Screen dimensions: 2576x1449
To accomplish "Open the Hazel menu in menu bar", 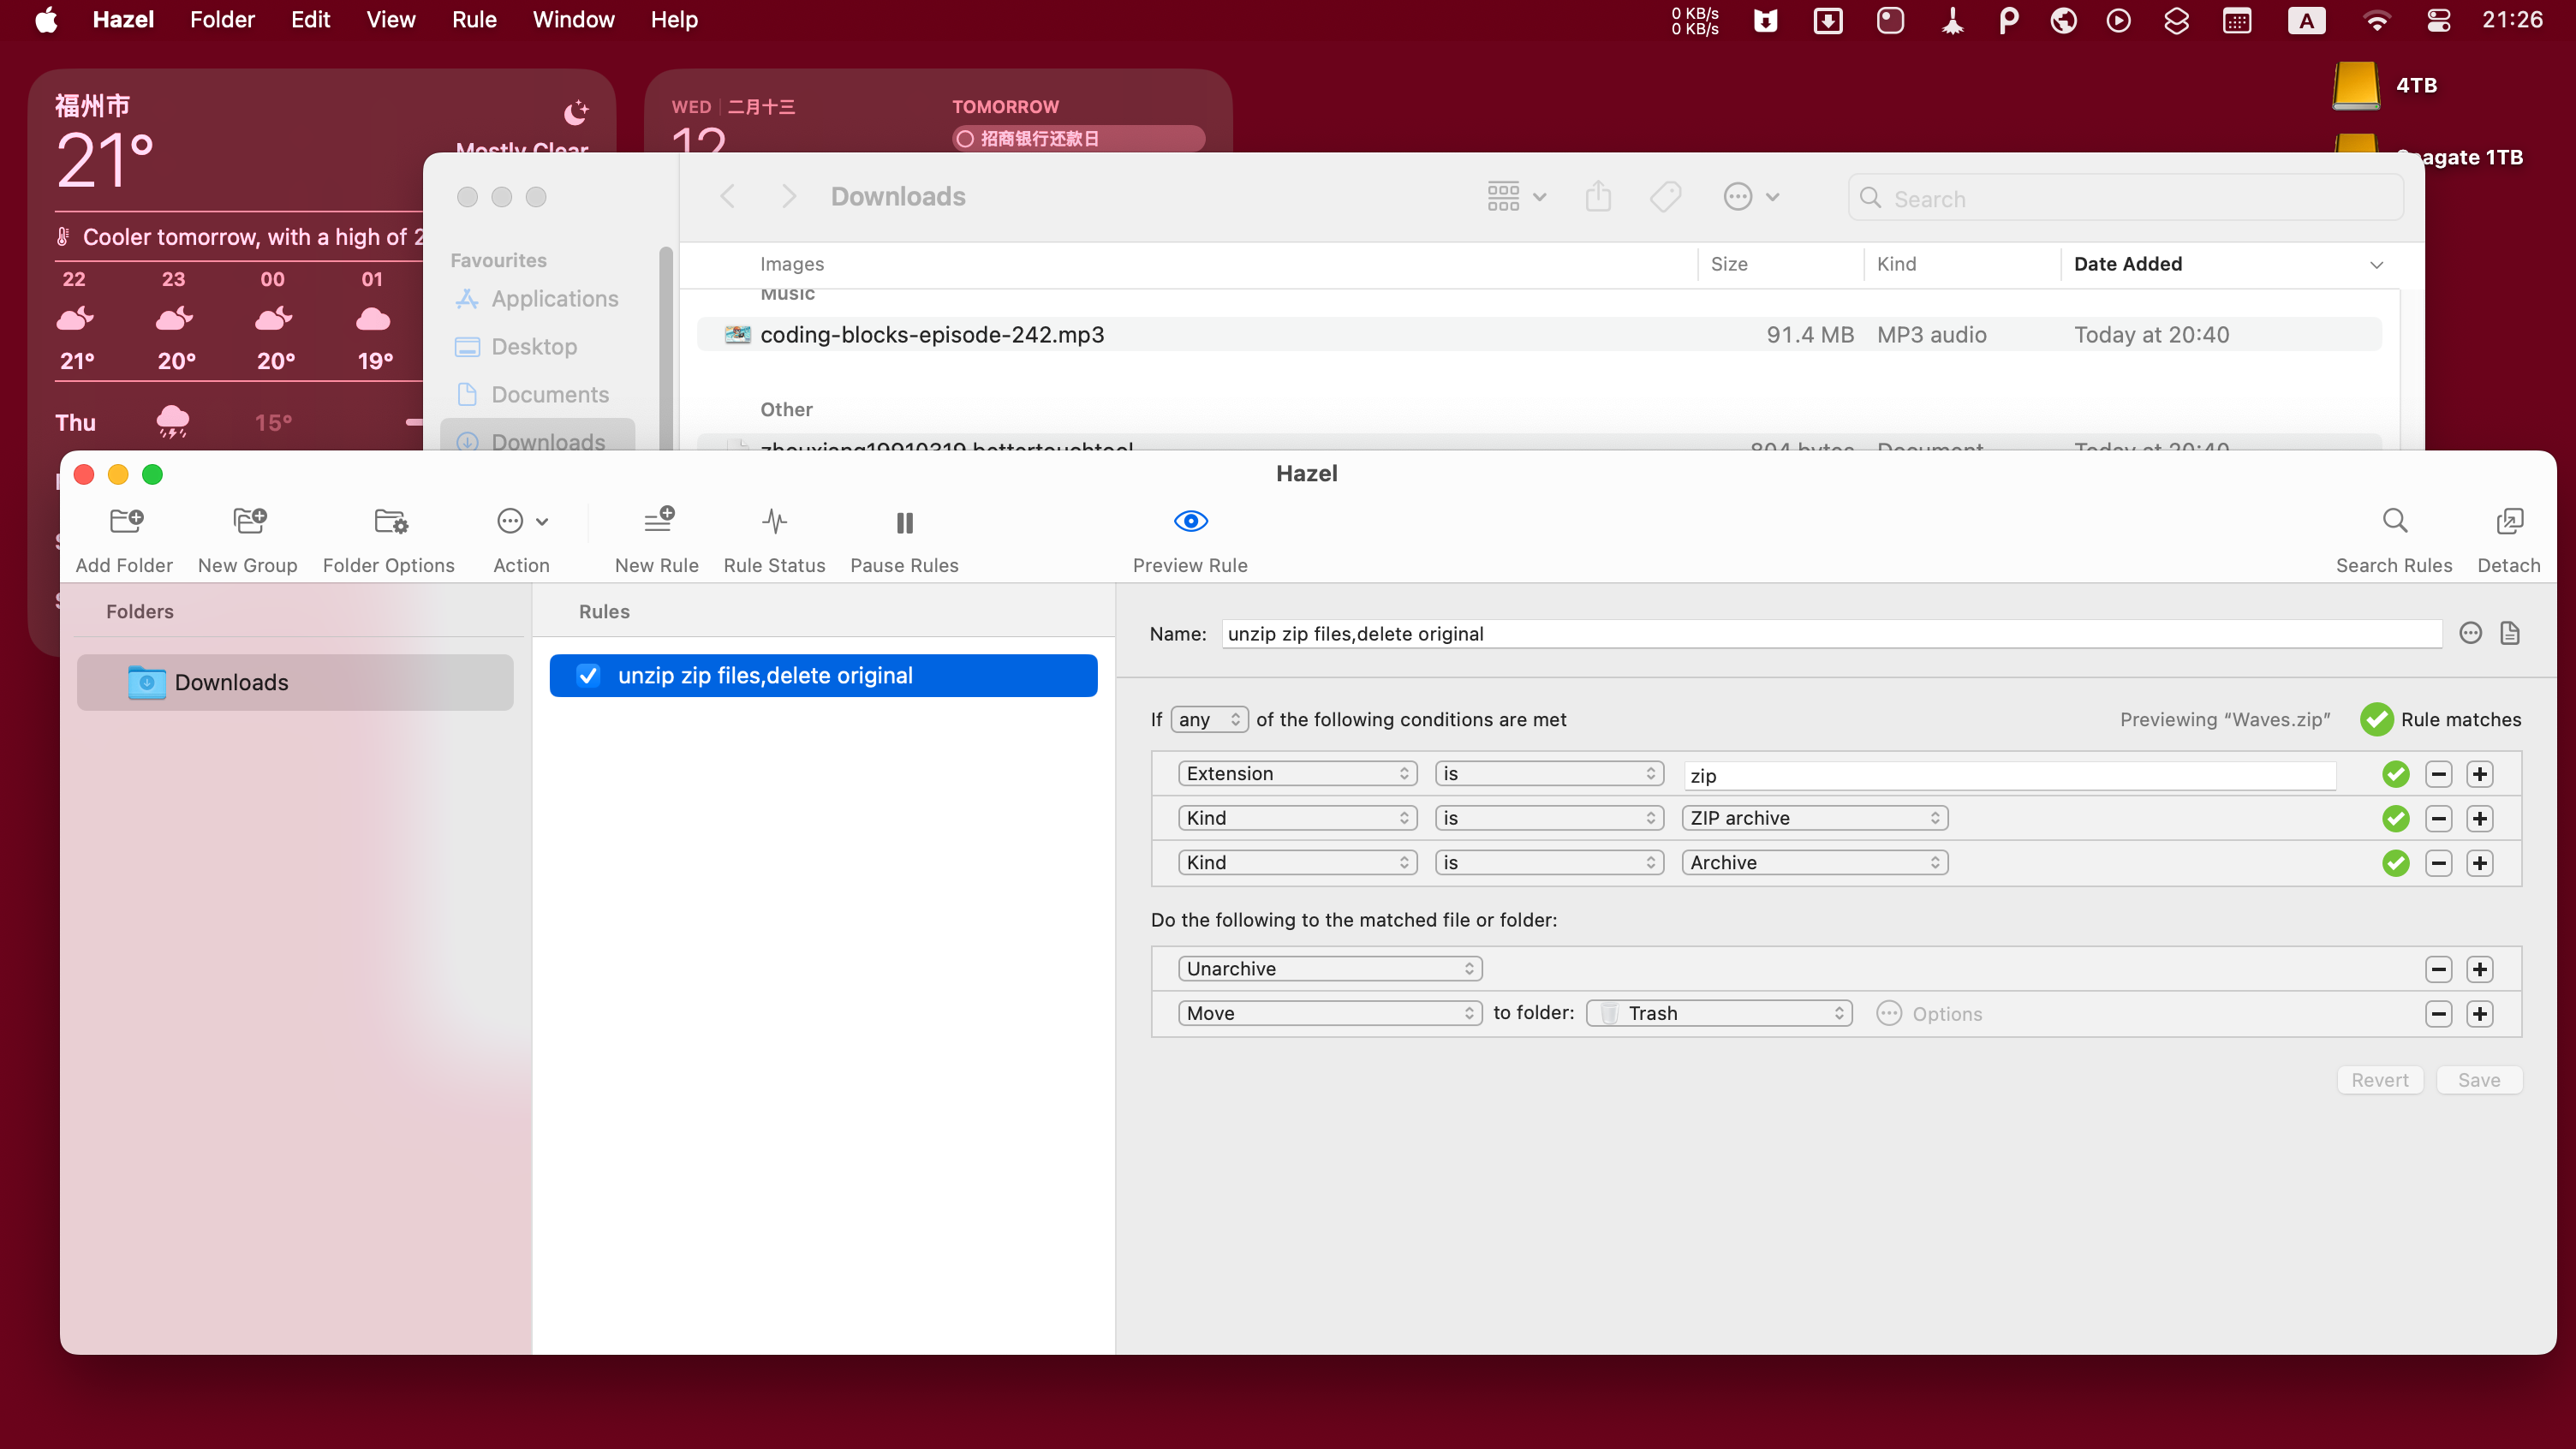I will coord(123,20).
